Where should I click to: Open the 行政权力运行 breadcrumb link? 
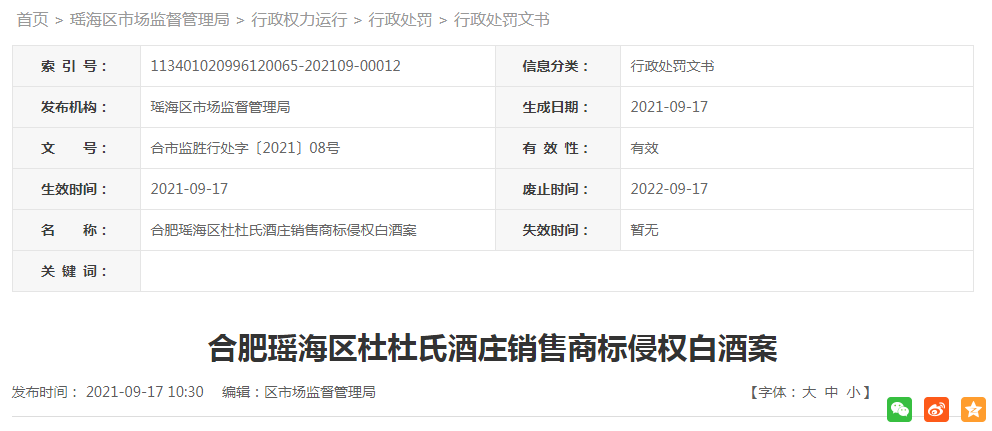click(x=299, y=20)
